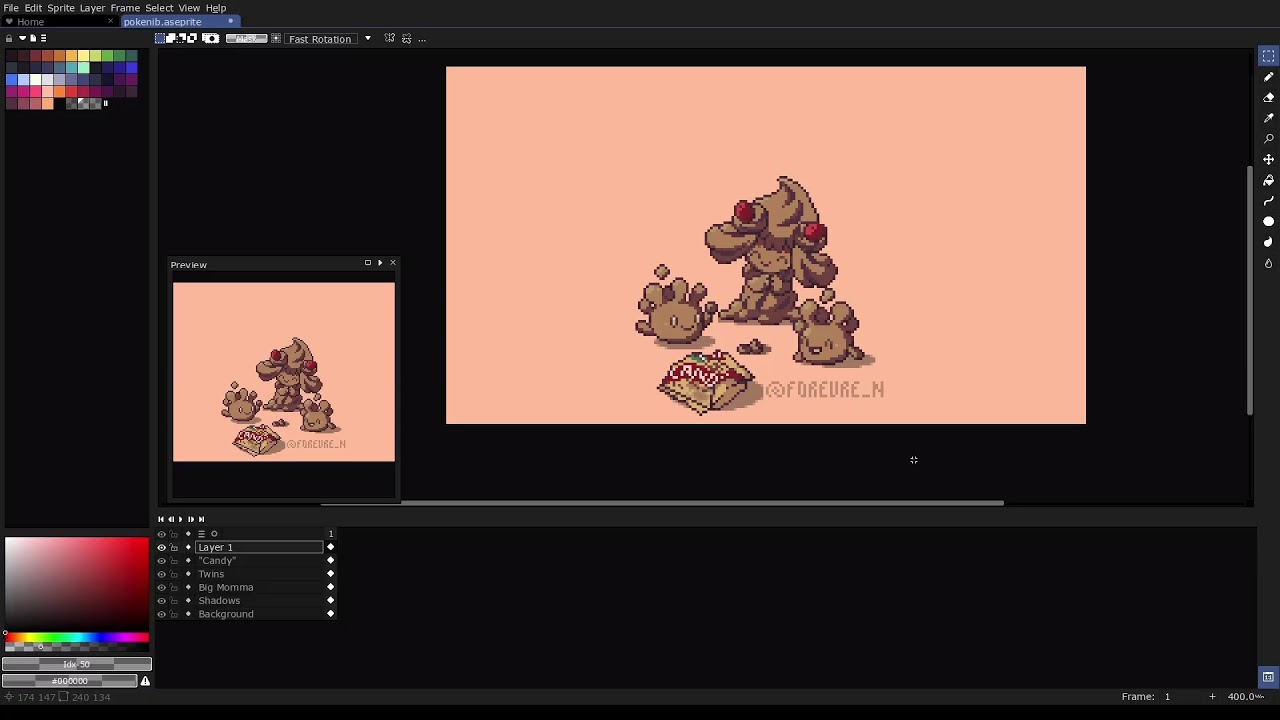Click the center Preview window icon
Image resolution: width=1280 pixels, height=720 pixels.
tap(367, 263)
